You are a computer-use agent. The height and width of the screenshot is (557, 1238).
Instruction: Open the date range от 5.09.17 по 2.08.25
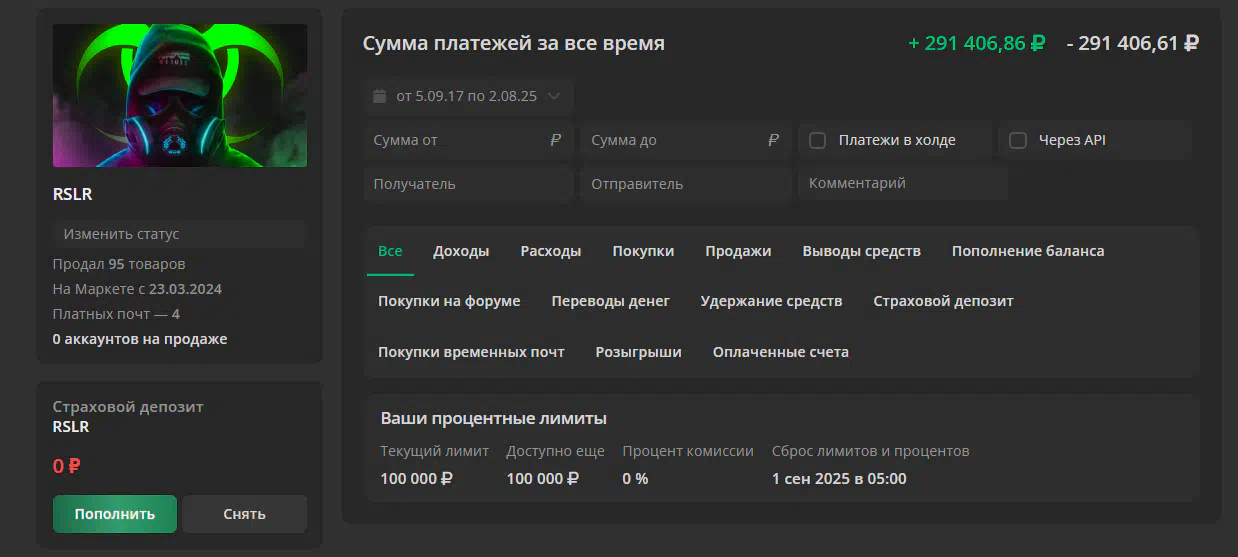tap(468, 96)
